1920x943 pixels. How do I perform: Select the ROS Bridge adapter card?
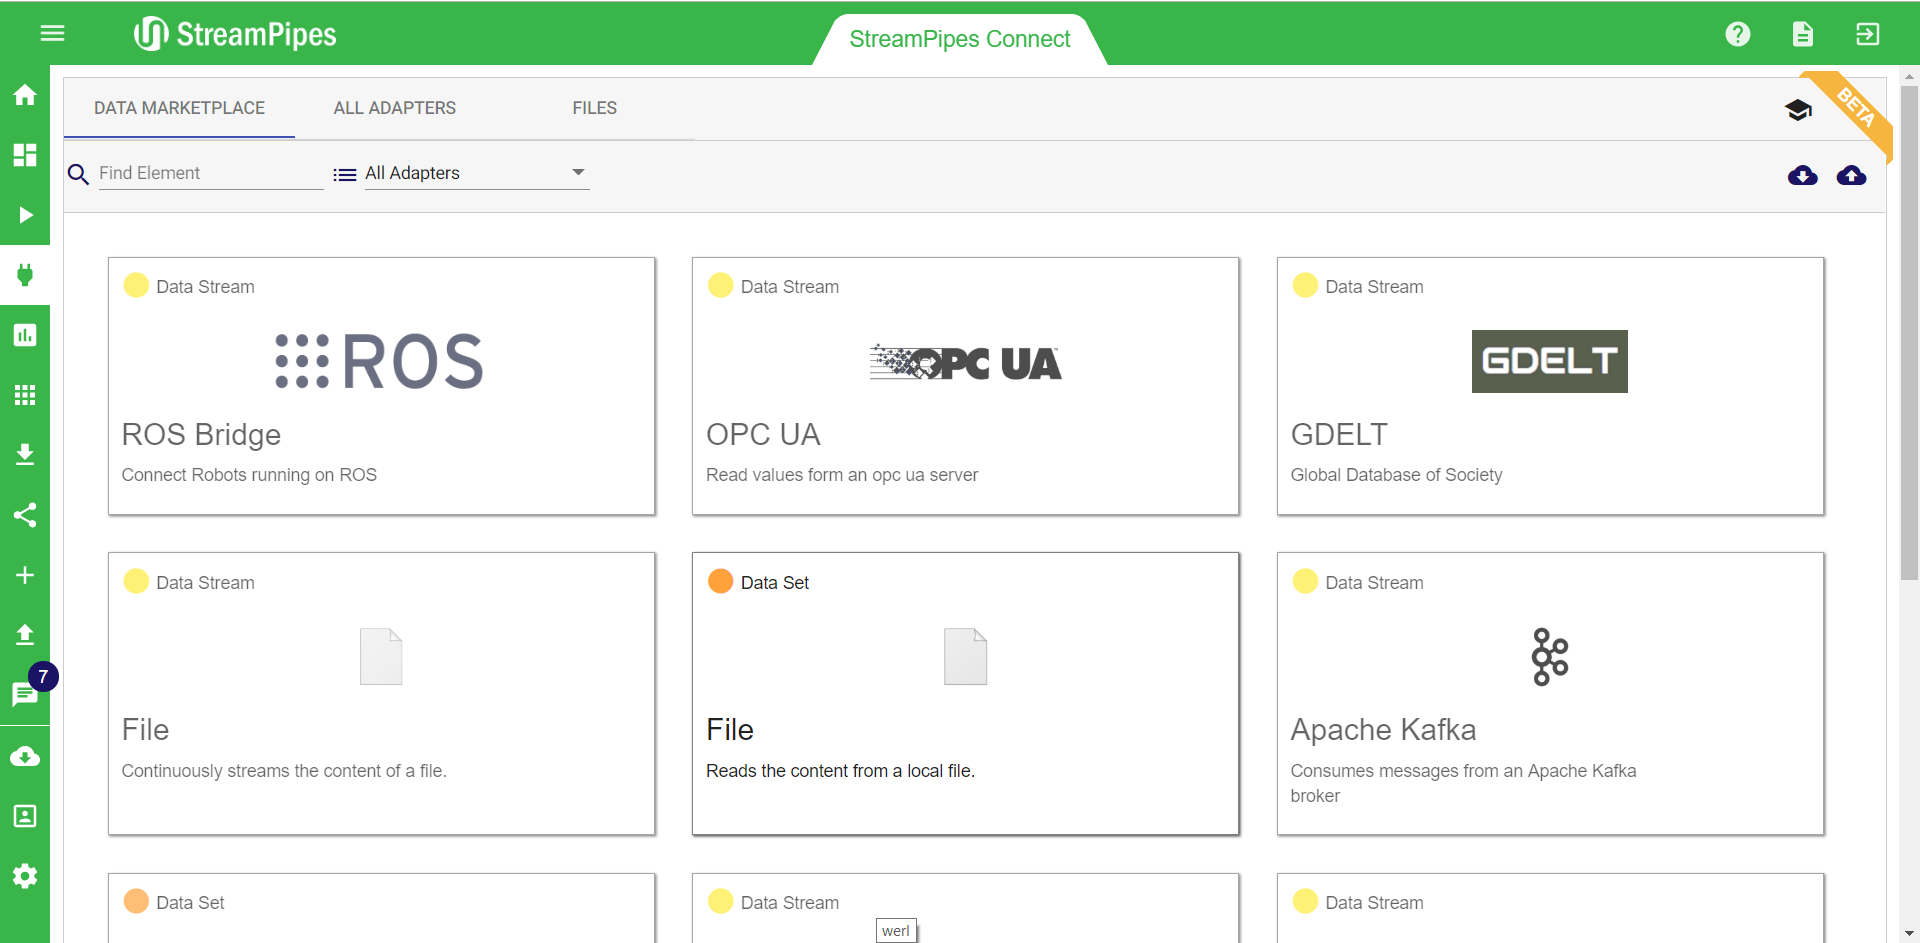[381, 386]
